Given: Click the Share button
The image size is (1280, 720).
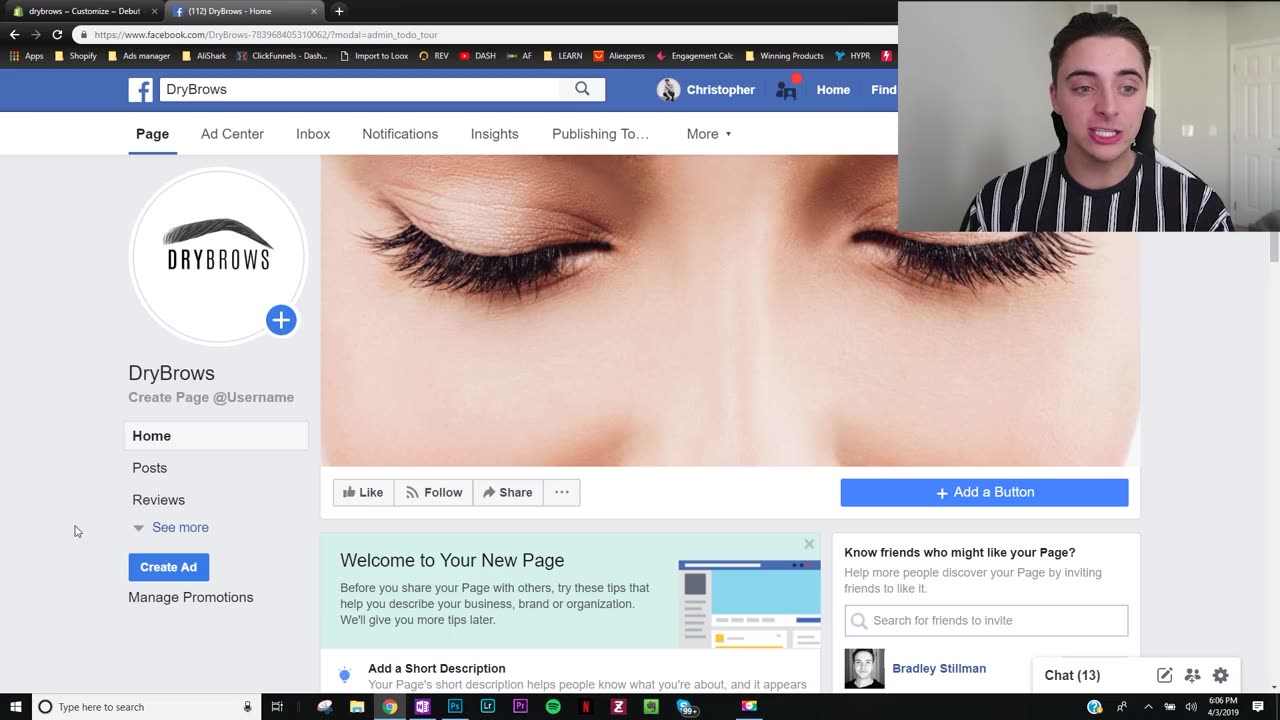Looking at the screenshot, I should (508, 492).
